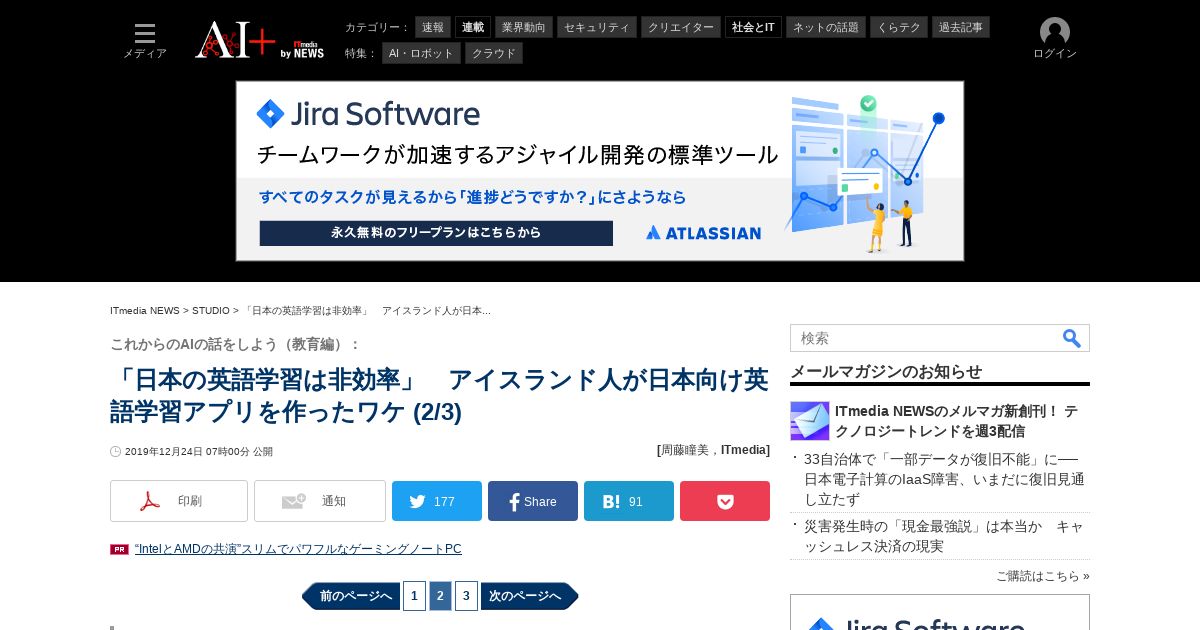Follow the STUDIO breadcrumb link
1200x630 pixels.
[x=211, y=311]
